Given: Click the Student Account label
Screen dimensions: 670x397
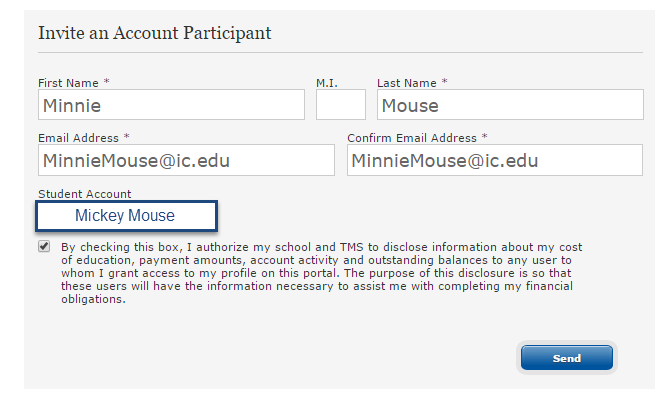Looking at the screenshot, I should click(85, 194).
